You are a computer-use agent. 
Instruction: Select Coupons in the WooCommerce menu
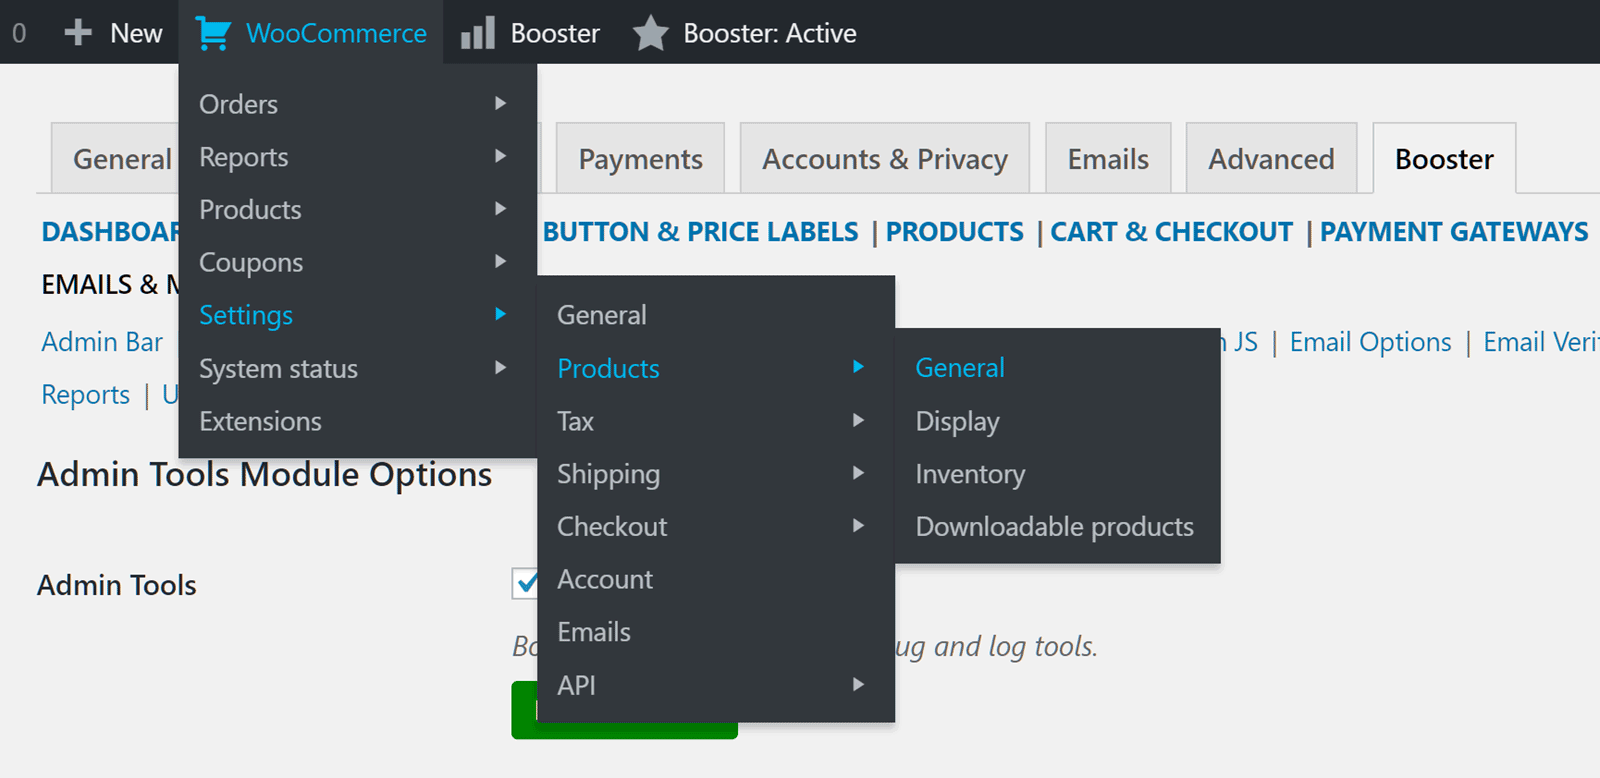pos(358,262)
